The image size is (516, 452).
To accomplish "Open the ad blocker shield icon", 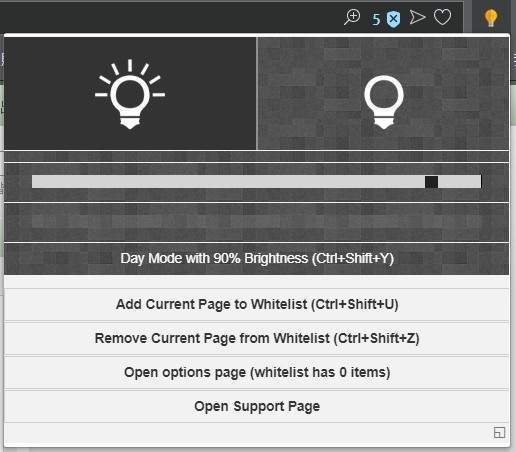I will tap(393, 19).
